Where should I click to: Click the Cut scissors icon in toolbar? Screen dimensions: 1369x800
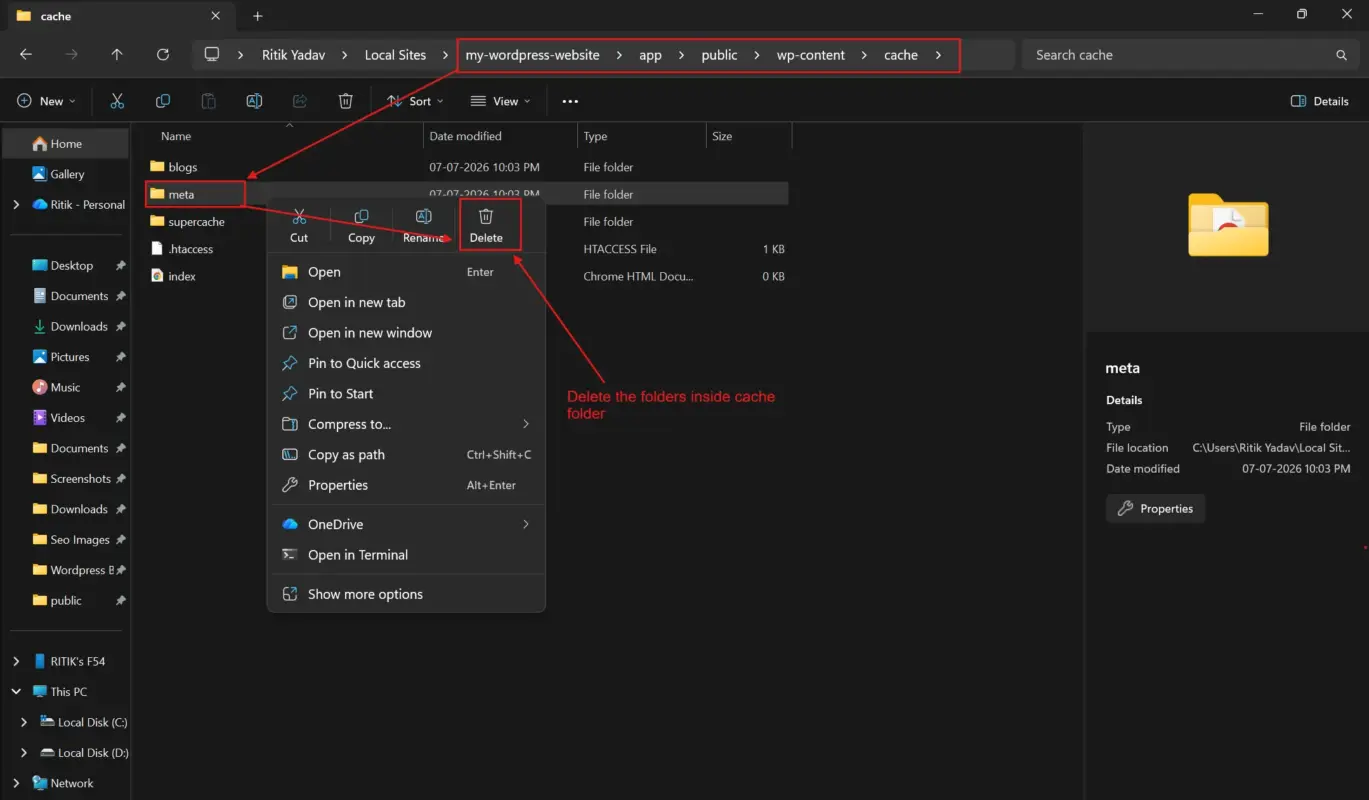coord(117,101)
